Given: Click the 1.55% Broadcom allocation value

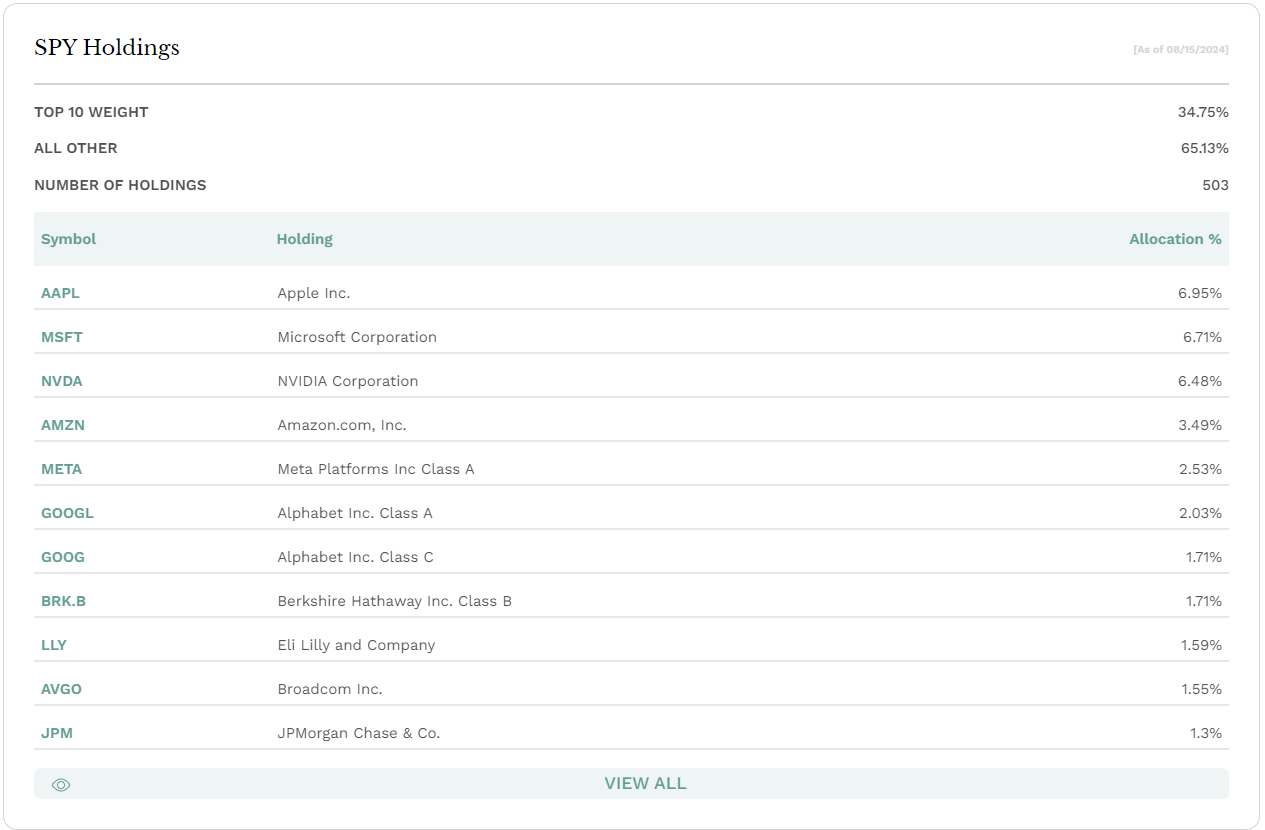Looking at the screenshot, I should pos(1202,689).
